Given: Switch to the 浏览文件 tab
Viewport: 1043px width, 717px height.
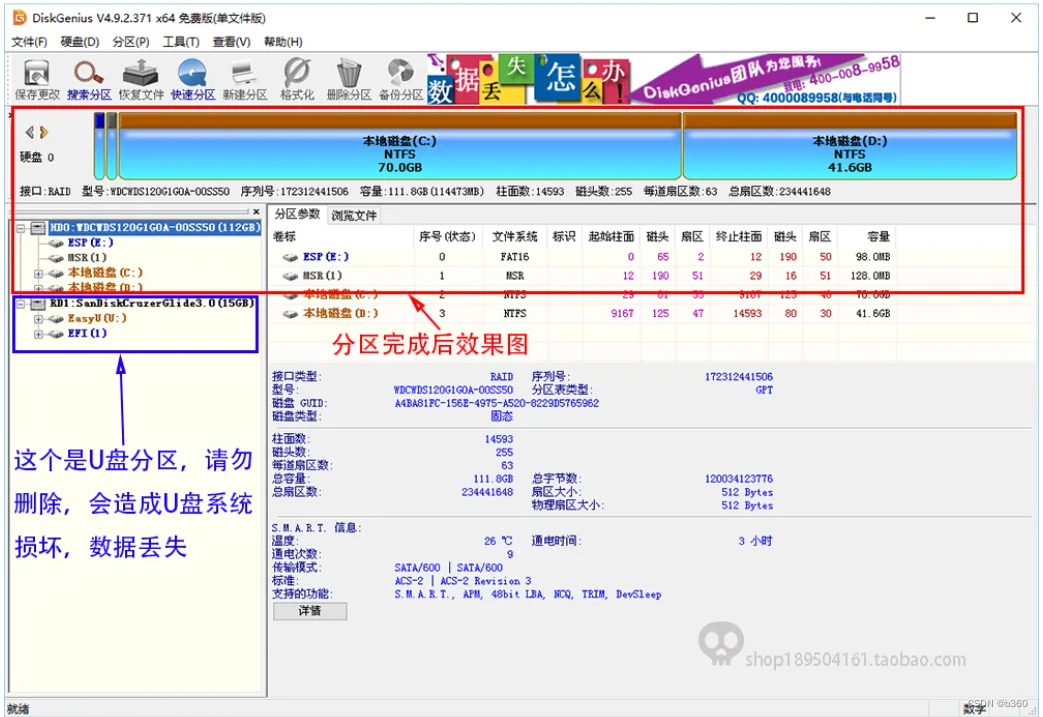Looking at the screenshot, I should point(354,215).
